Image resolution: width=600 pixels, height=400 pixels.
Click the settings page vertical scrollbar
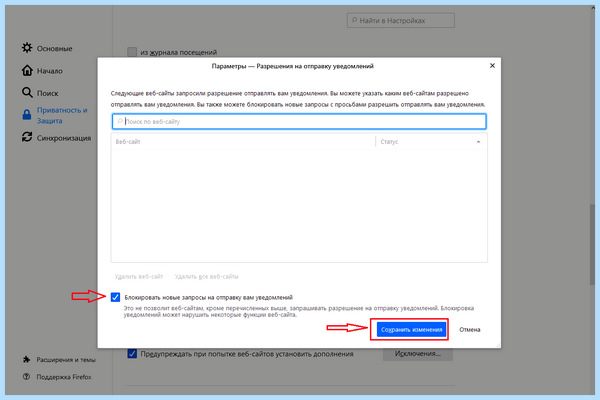tap(592, 245)
